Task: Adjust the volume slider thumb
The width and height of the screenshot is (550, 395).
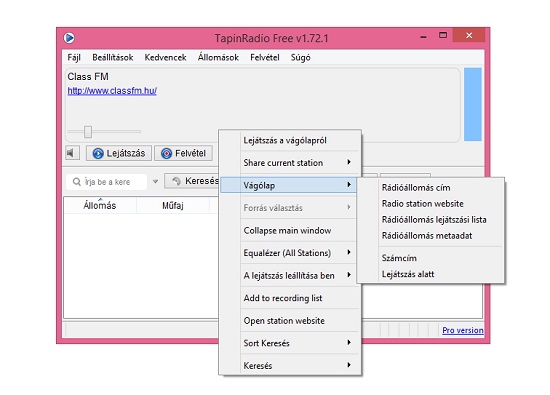Action: click(x=88, y=132)
